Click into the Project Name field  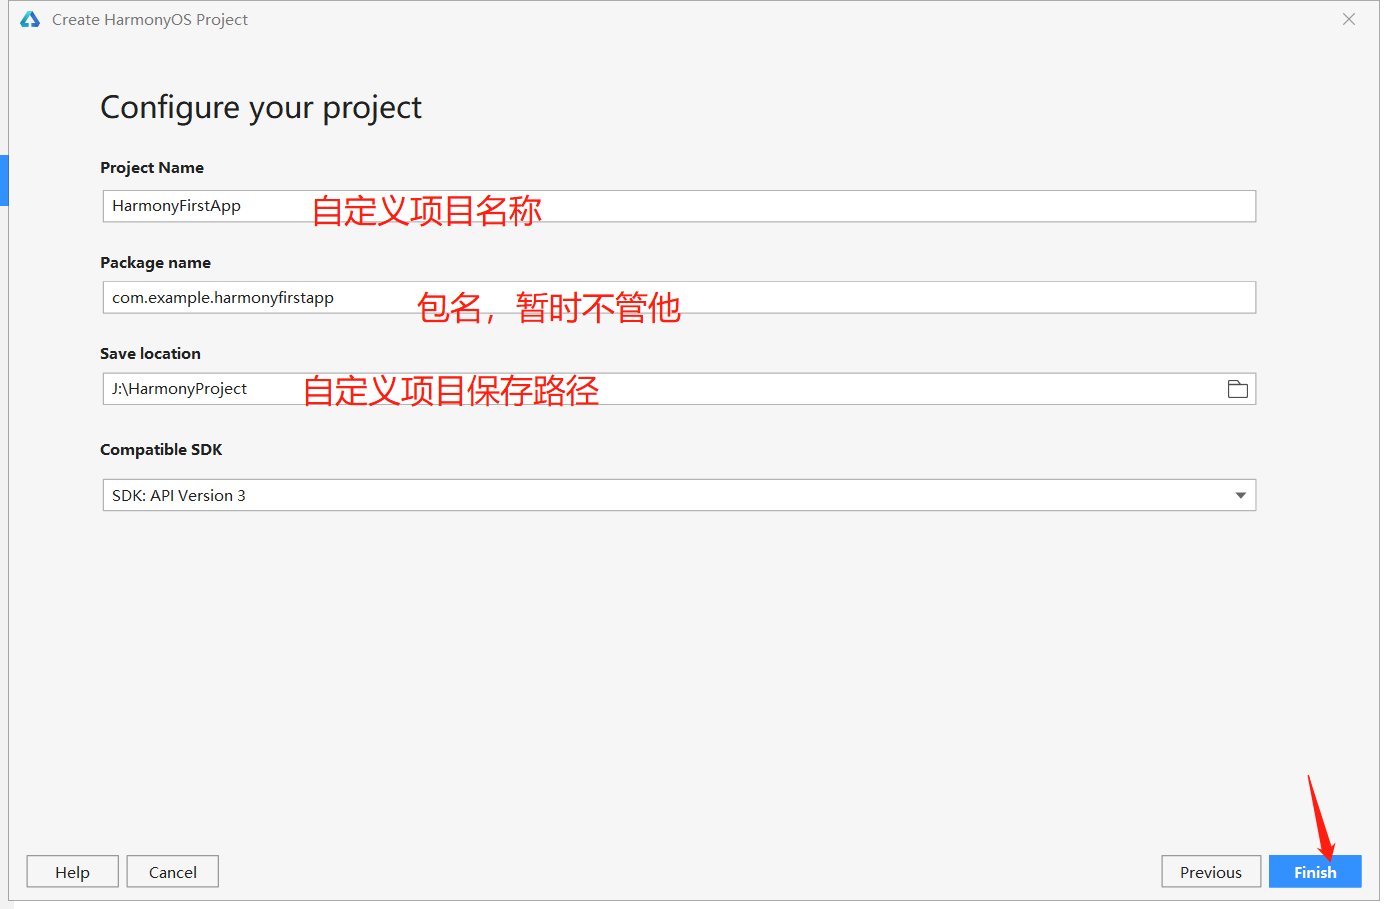point(679,206)
